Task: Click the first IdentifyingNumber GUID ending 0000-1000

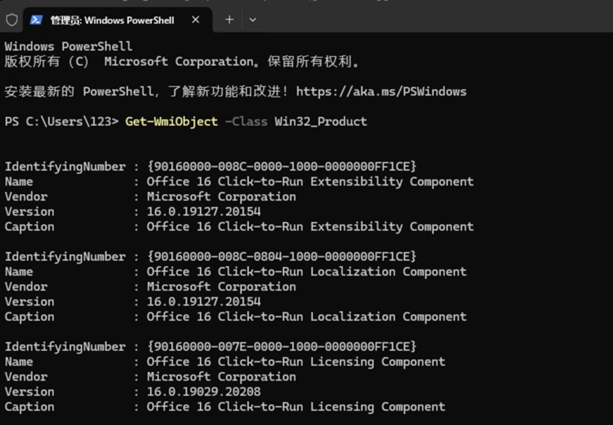Action: (281, 166)
